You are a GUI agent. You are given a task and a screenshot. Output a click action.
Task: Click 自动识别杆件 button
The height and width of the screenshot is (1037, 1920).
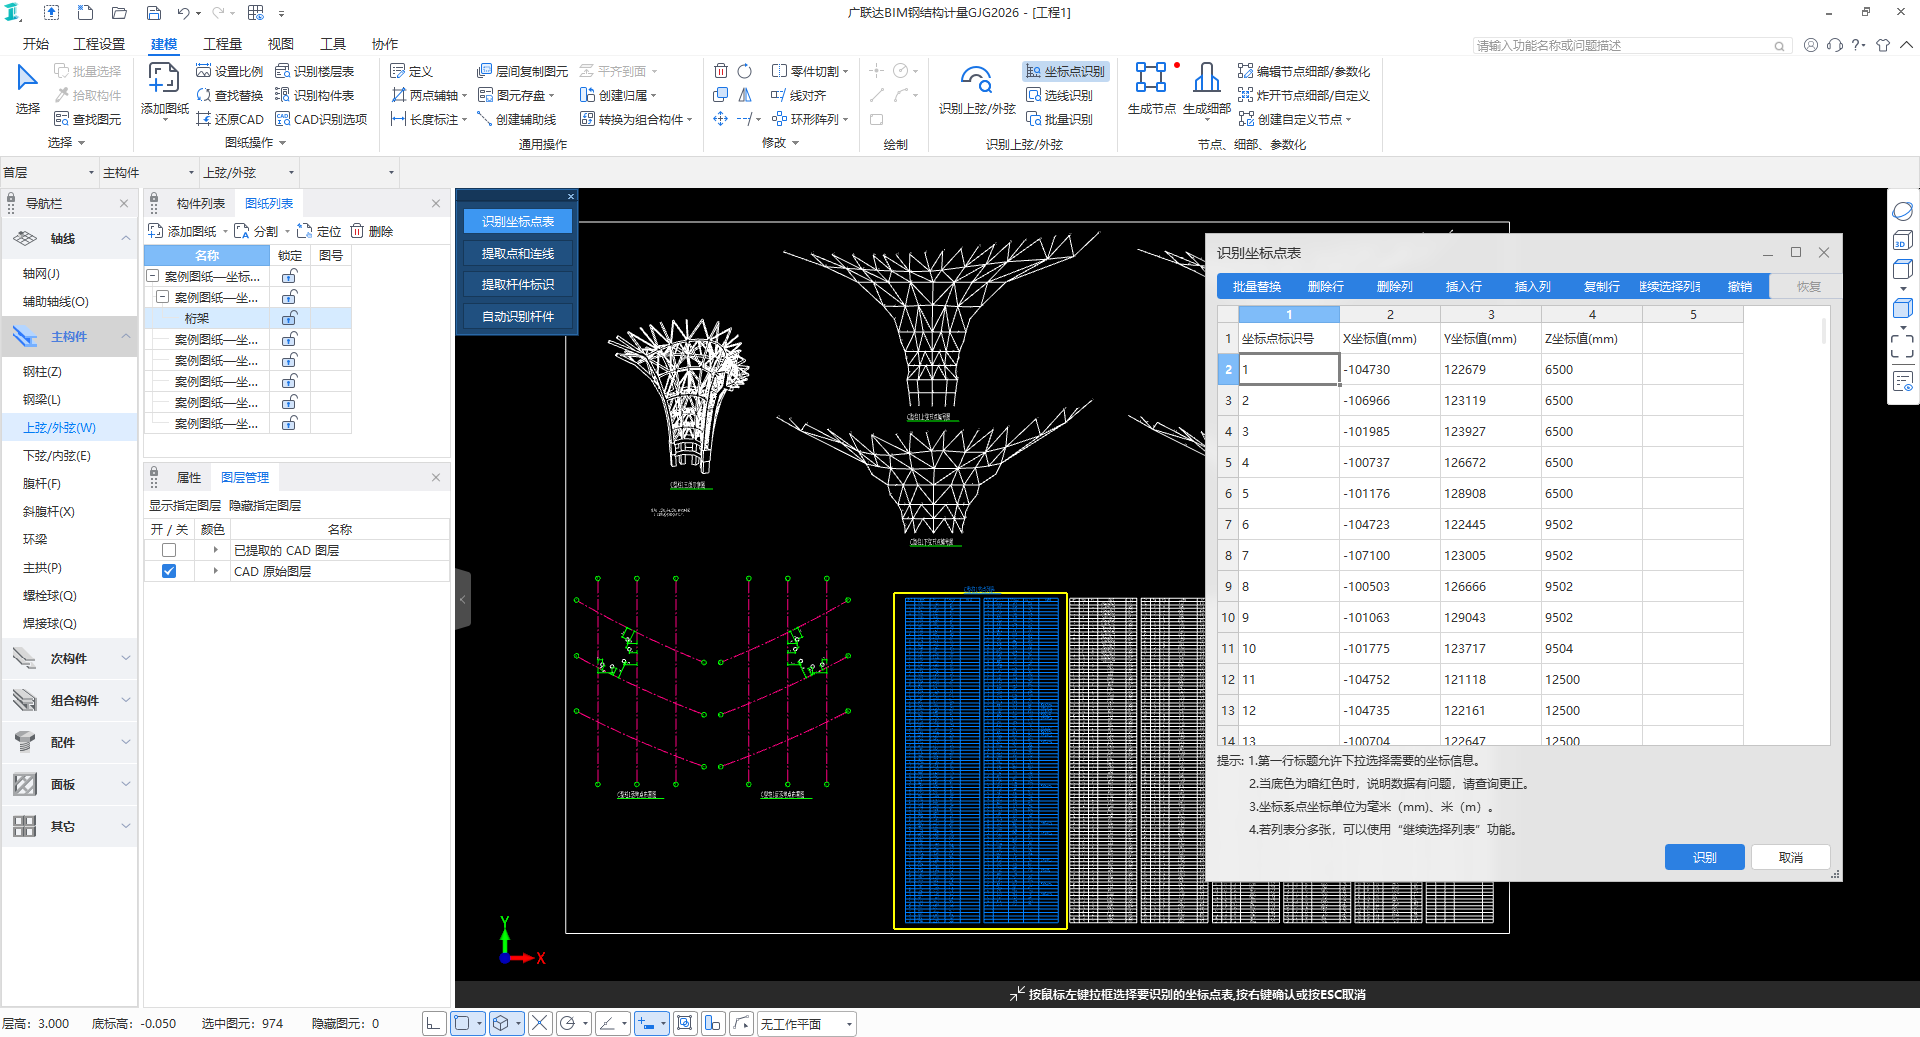(517, 316)
